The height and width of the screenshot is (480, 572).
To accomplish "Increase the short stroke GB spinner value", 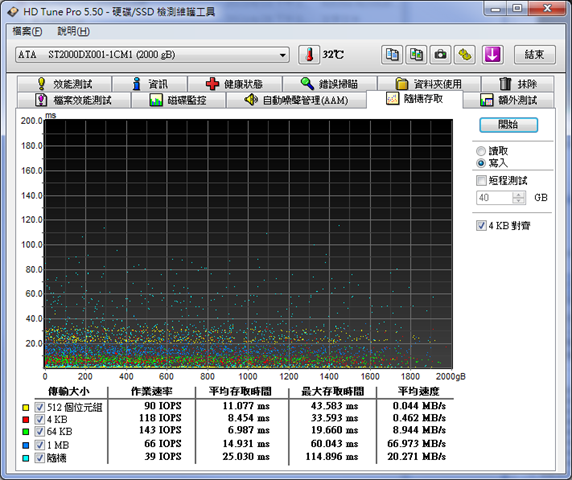I will tap(518, 194).
